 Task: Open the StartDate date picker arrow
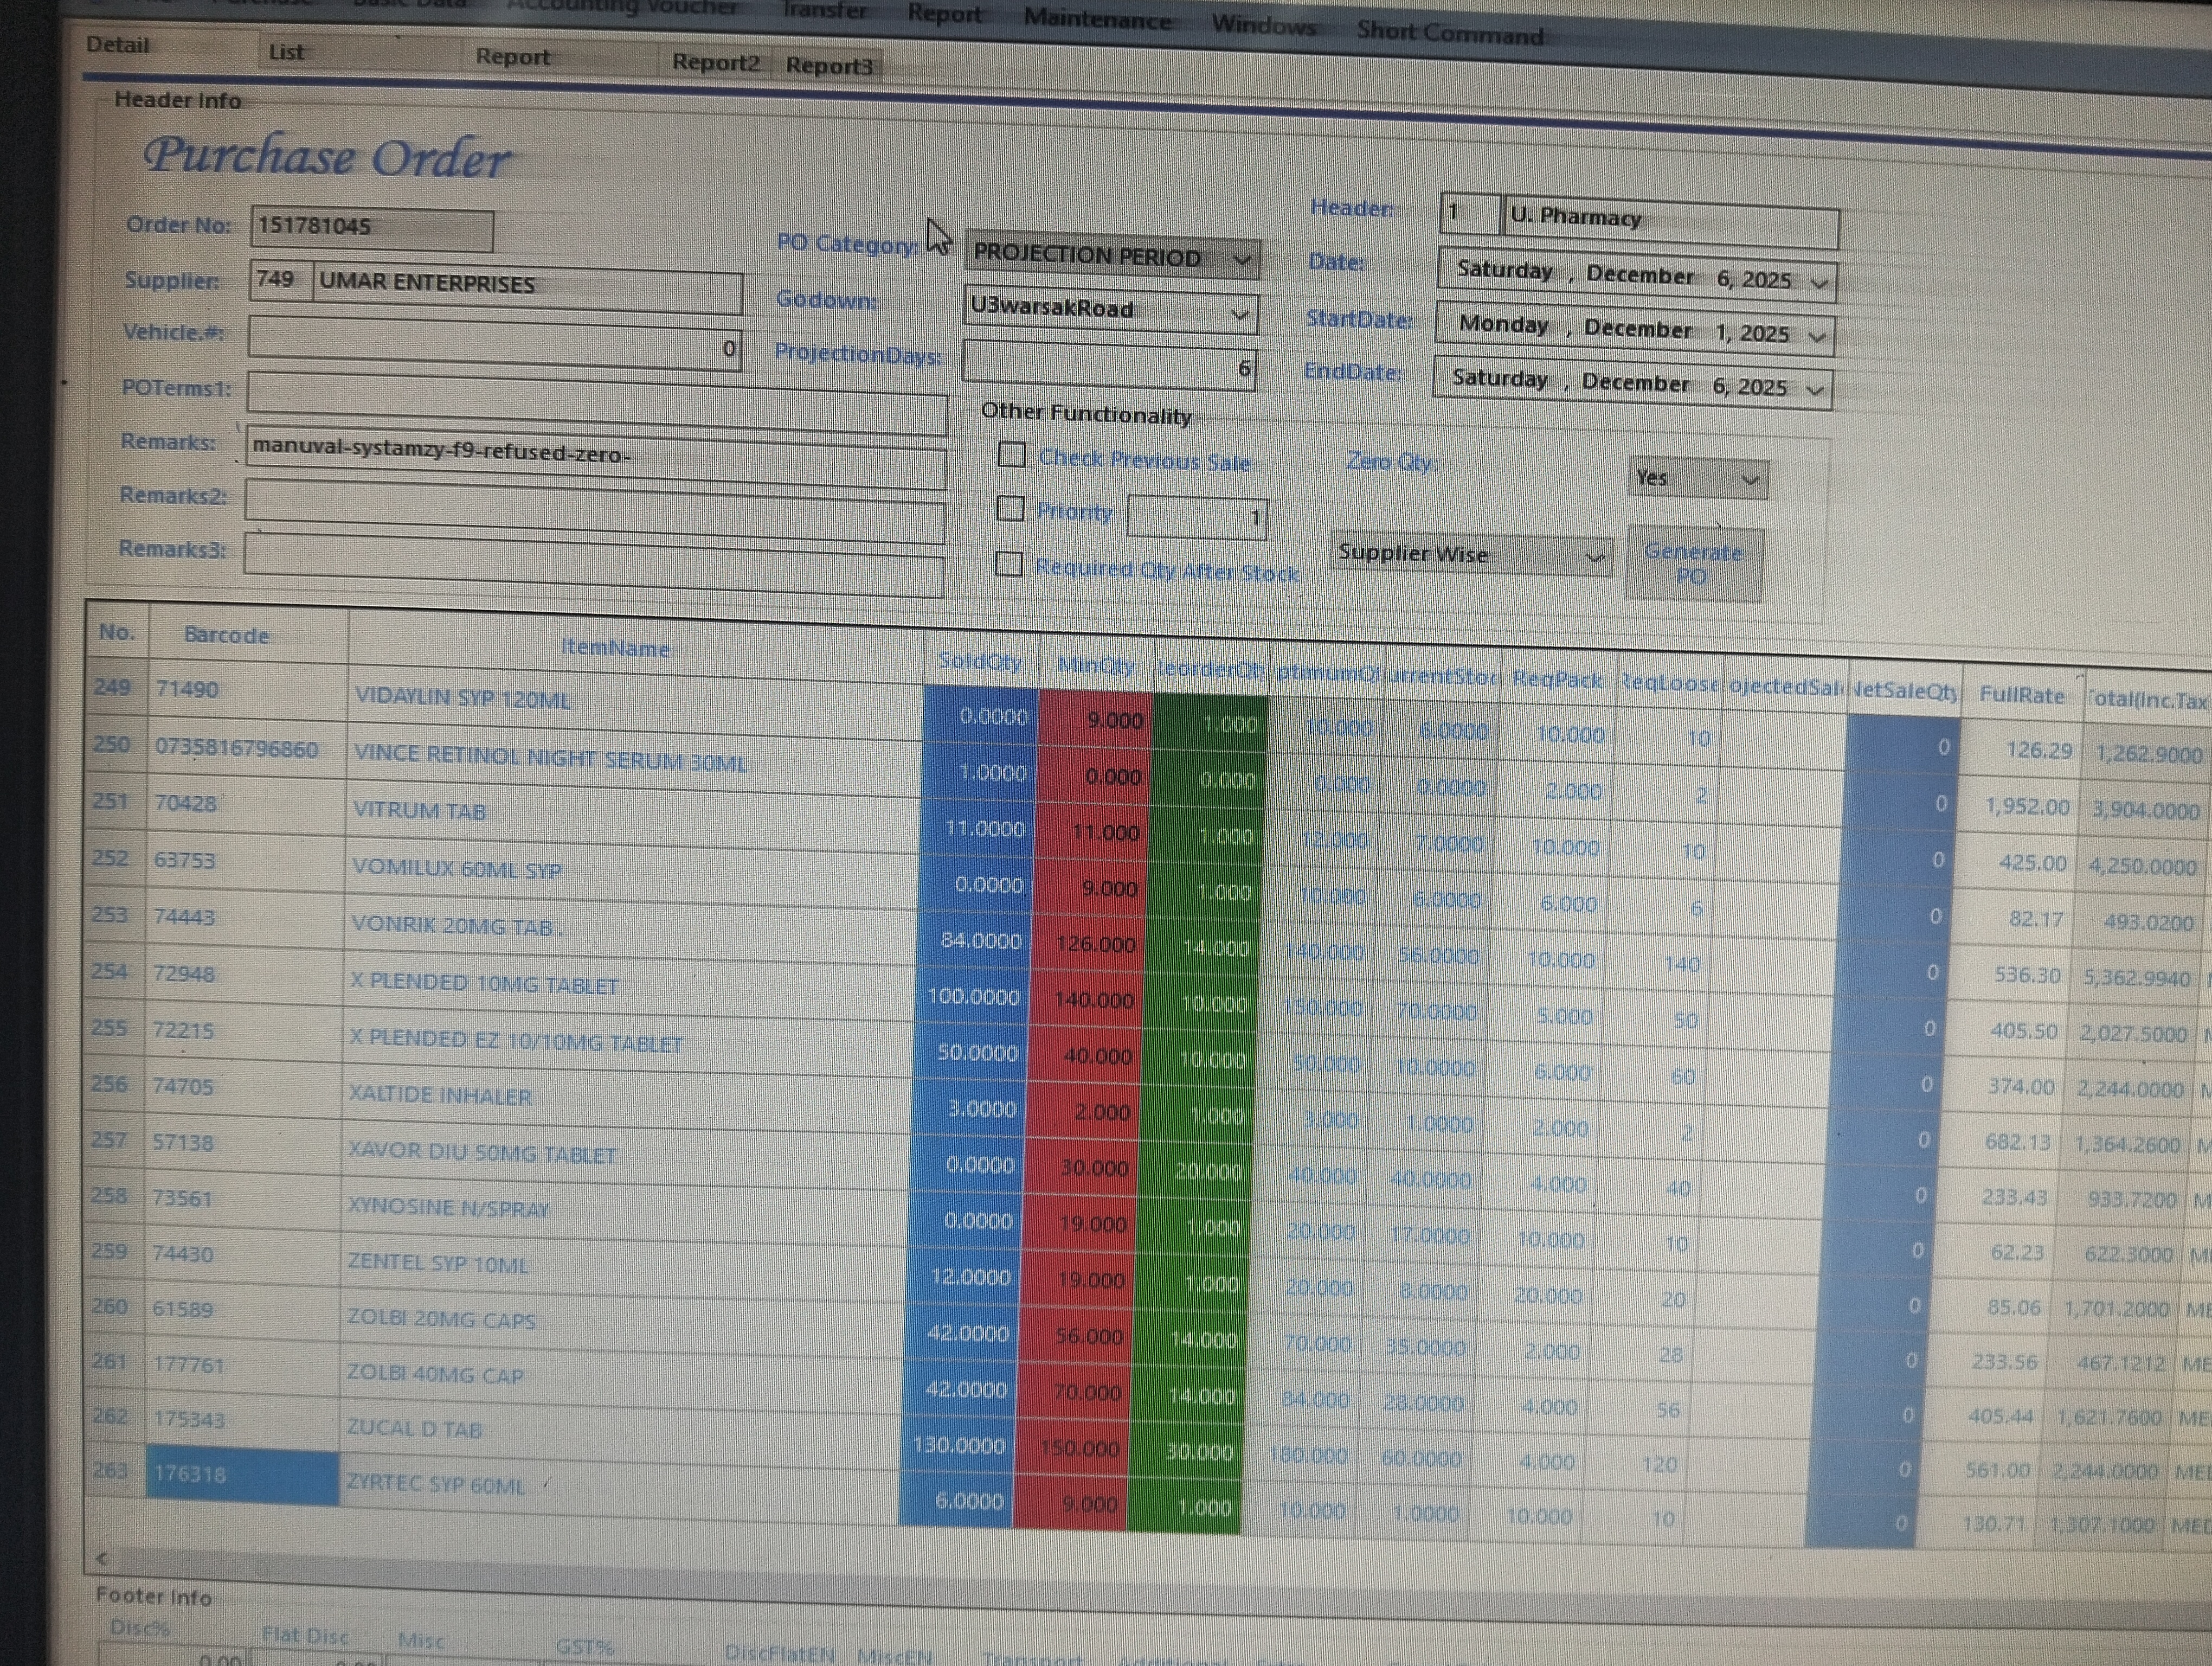click(x=1816, y=336)
